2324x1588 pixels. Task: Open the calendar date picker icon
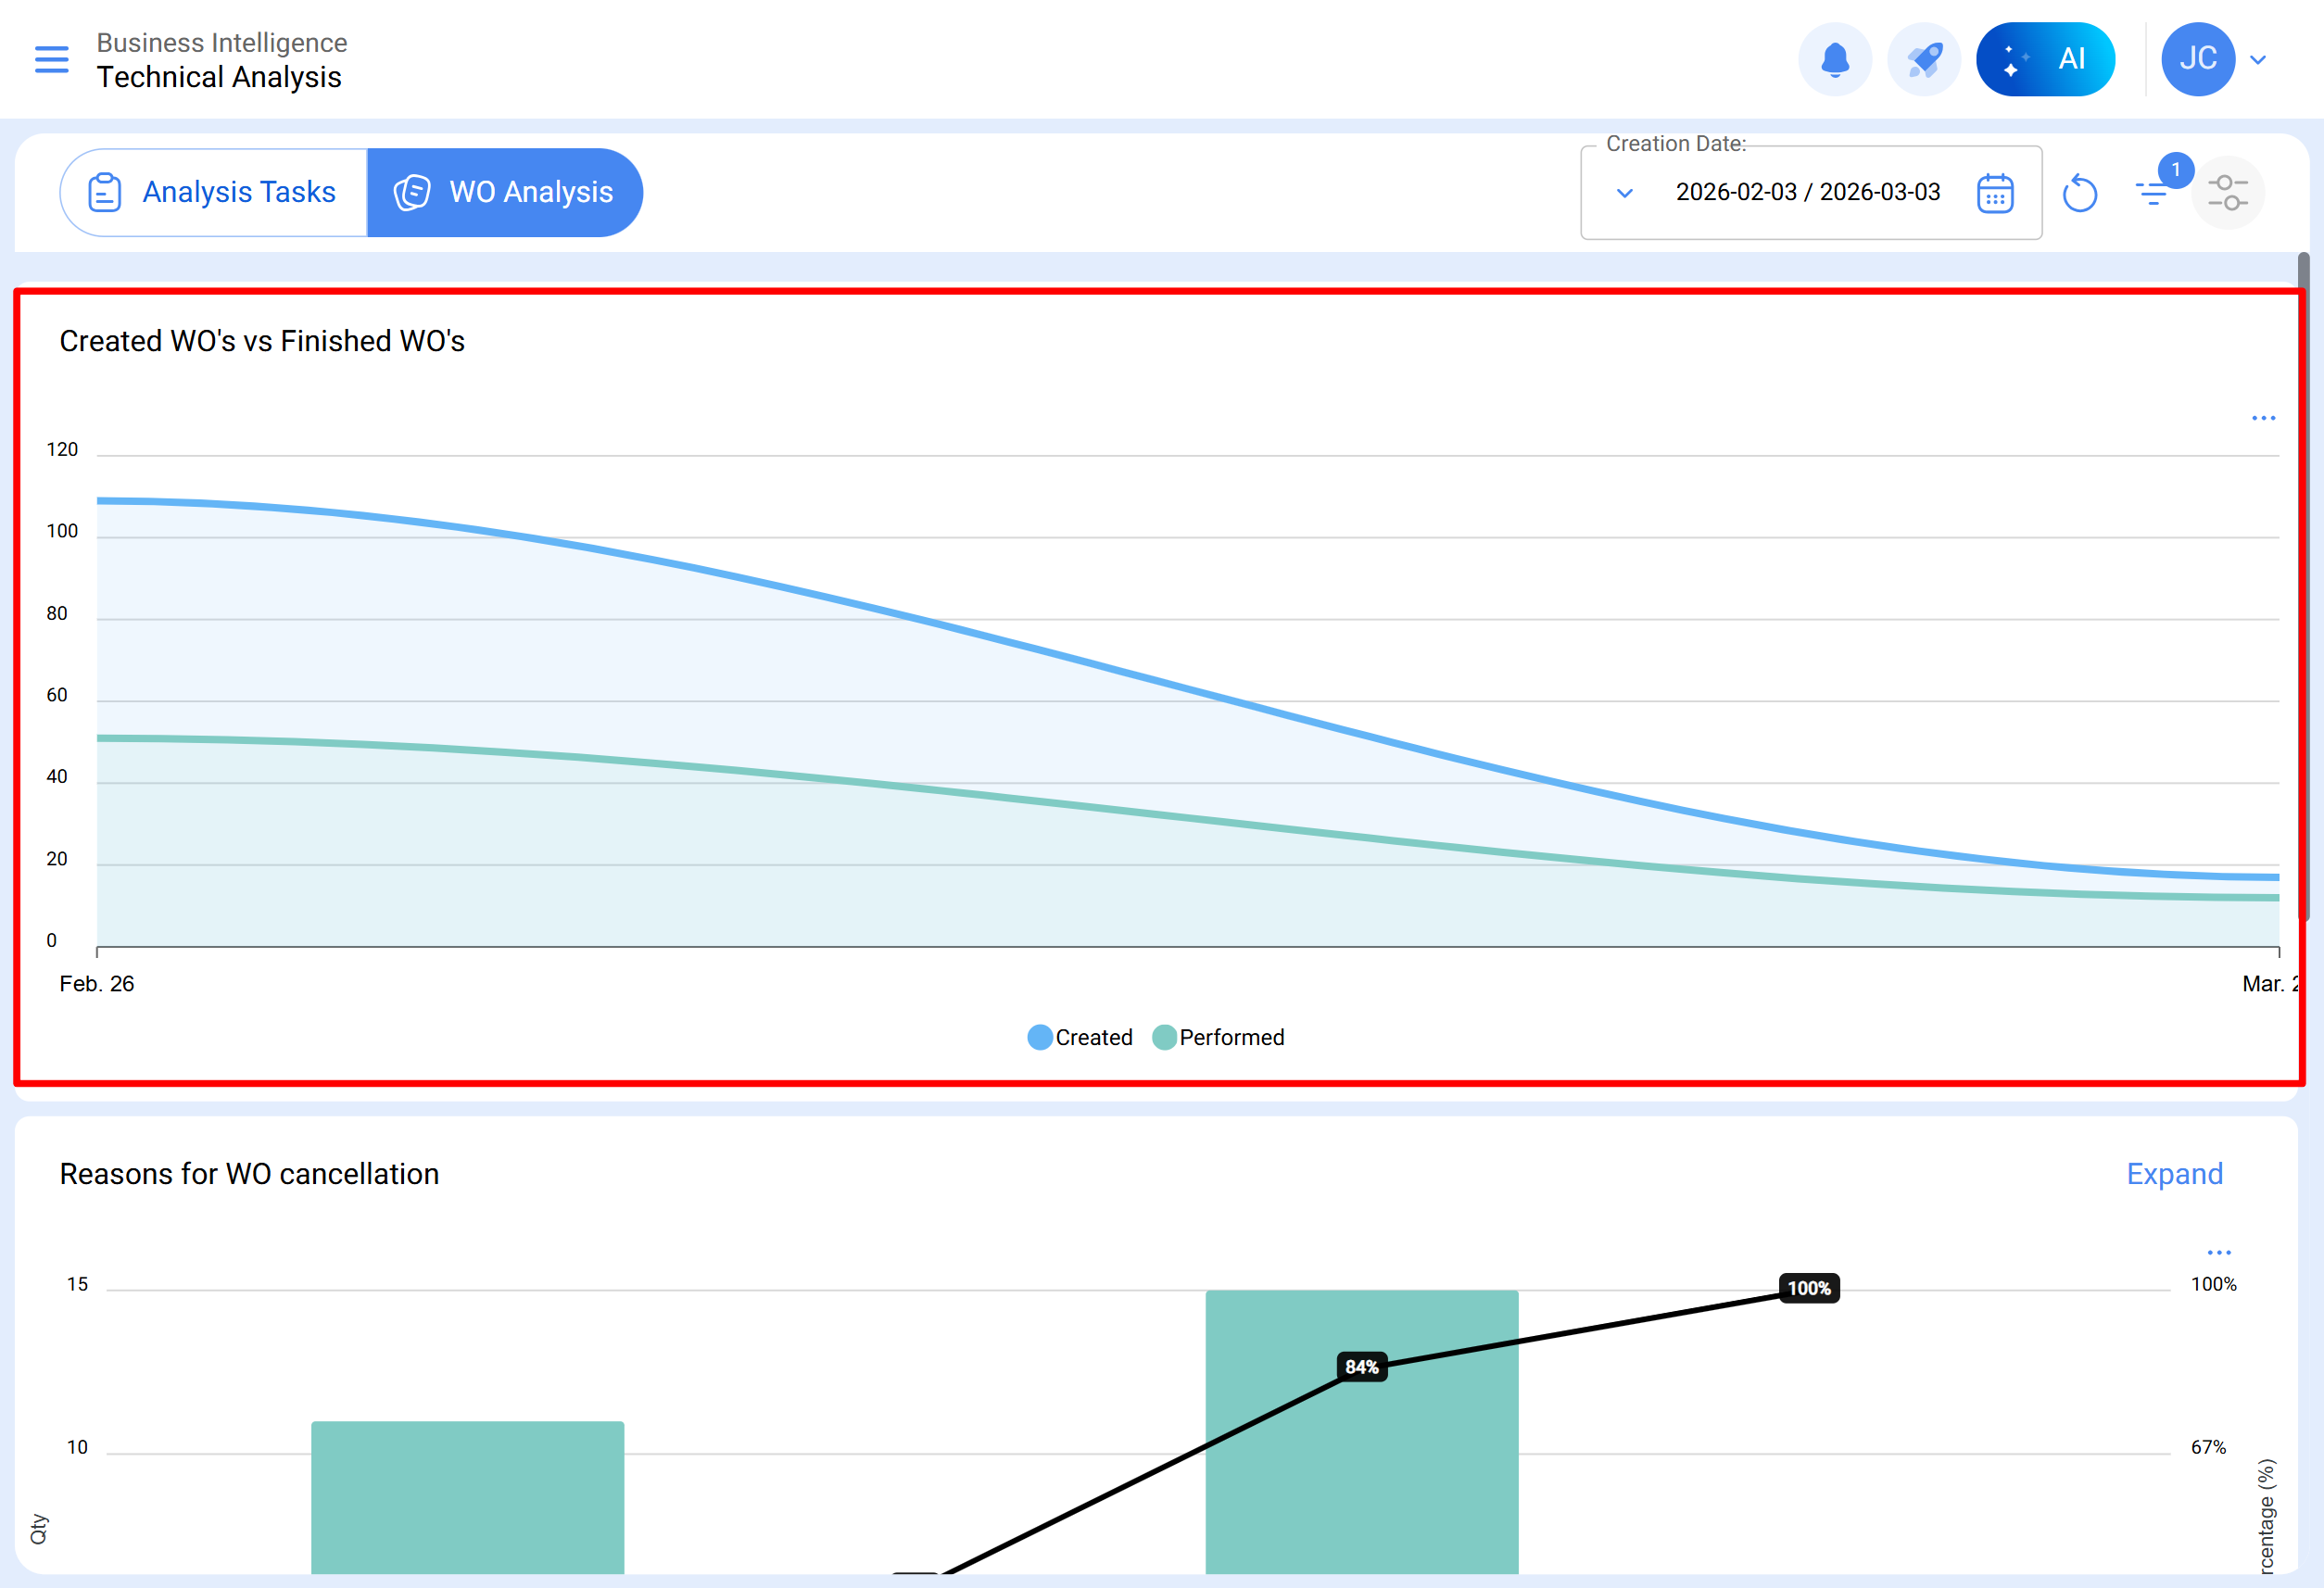1994,193
